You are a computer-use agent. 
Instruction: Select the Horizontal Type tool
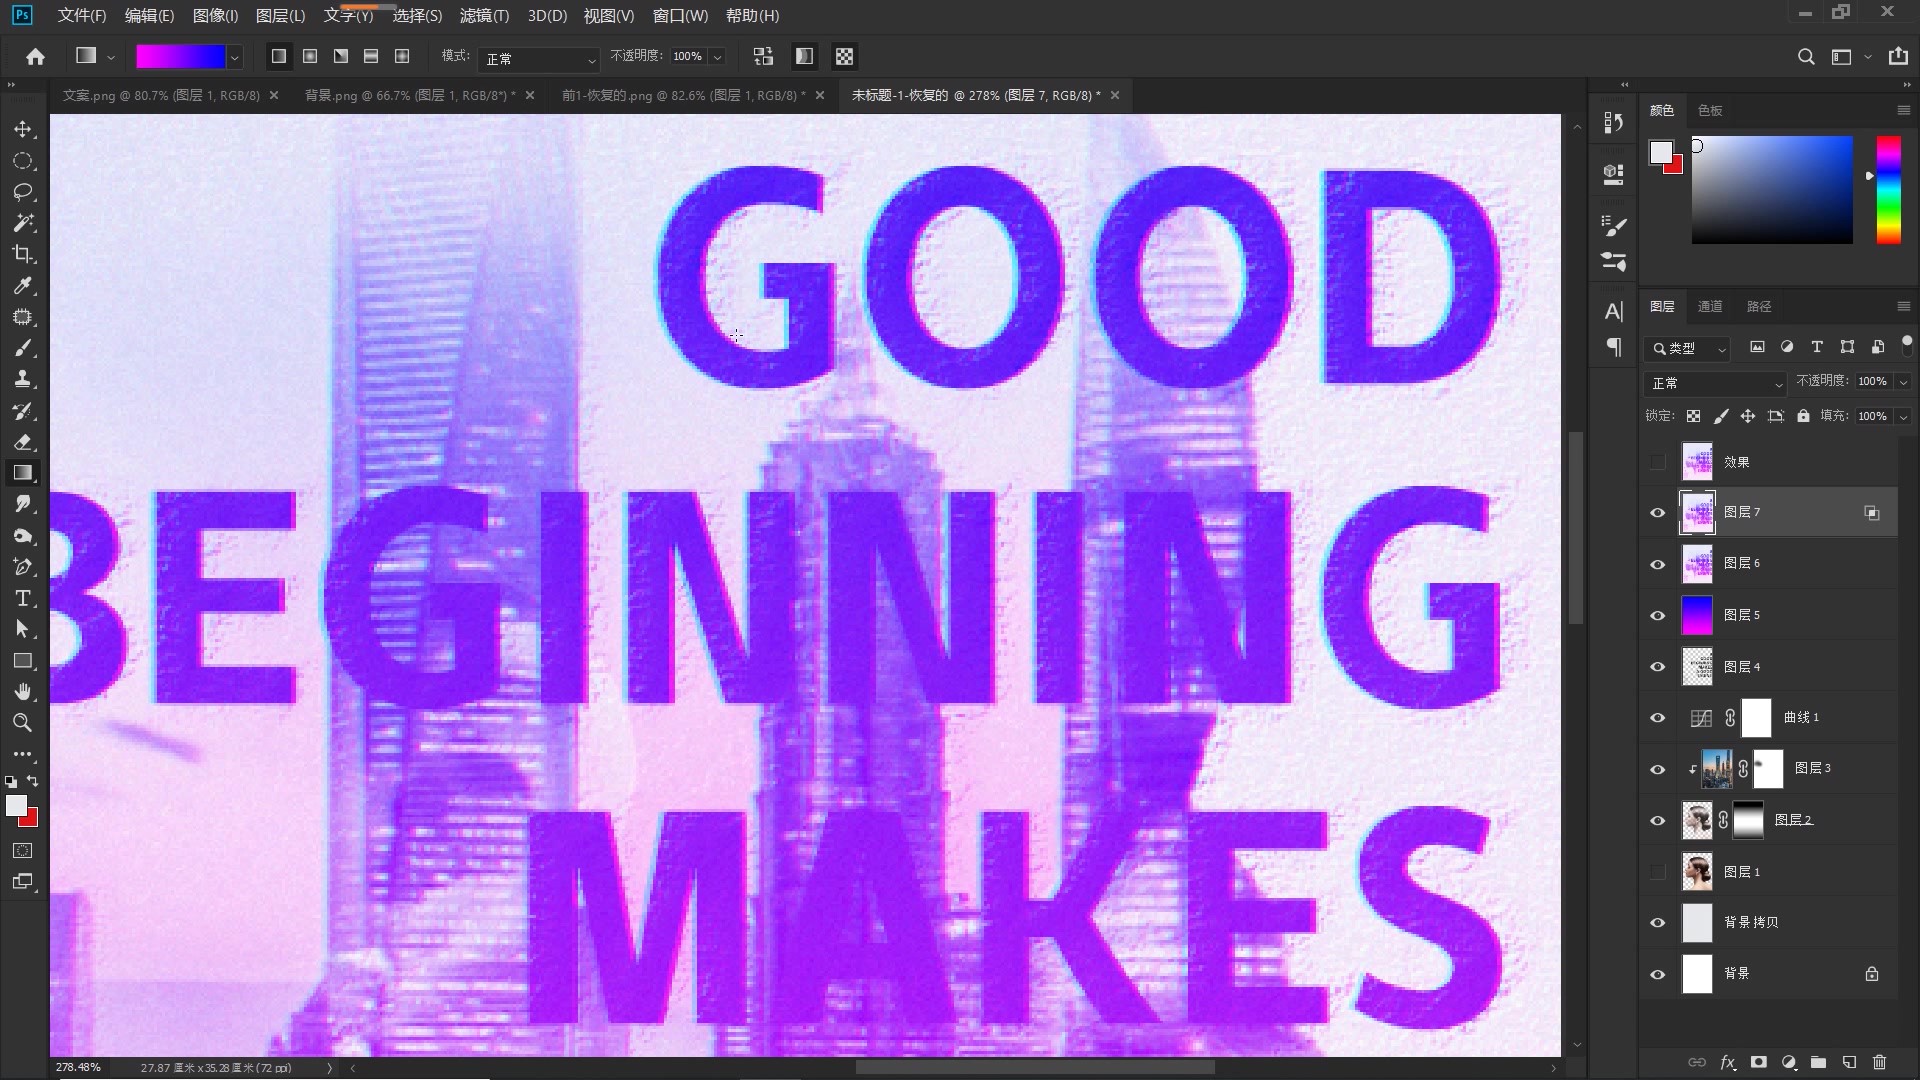pos(23,598)
